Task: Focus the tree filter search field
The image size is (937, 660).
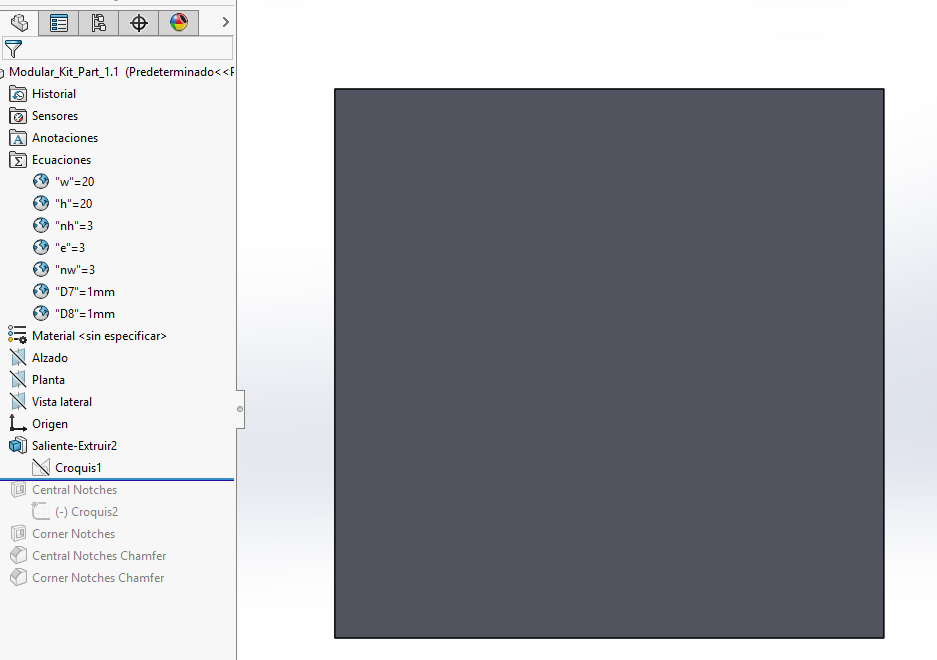Action: point(118,48)
